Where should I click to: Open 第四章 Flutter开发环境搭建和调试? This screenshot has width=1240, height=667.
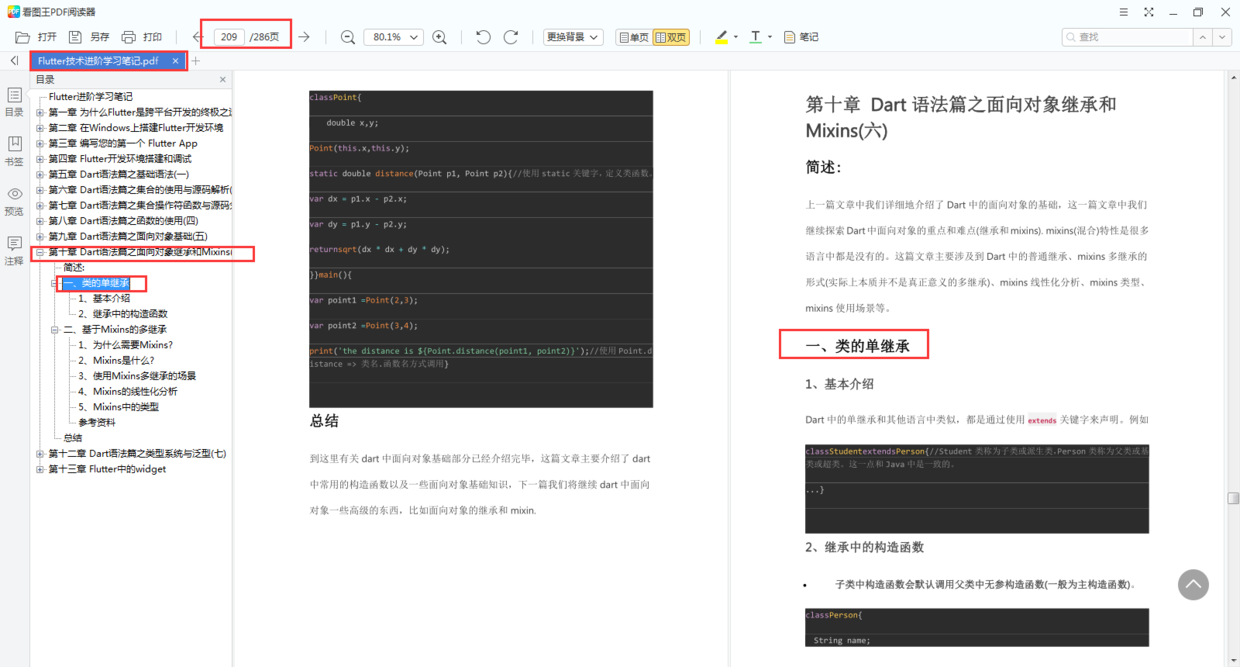pyautogui.click(x=120, y=159)
